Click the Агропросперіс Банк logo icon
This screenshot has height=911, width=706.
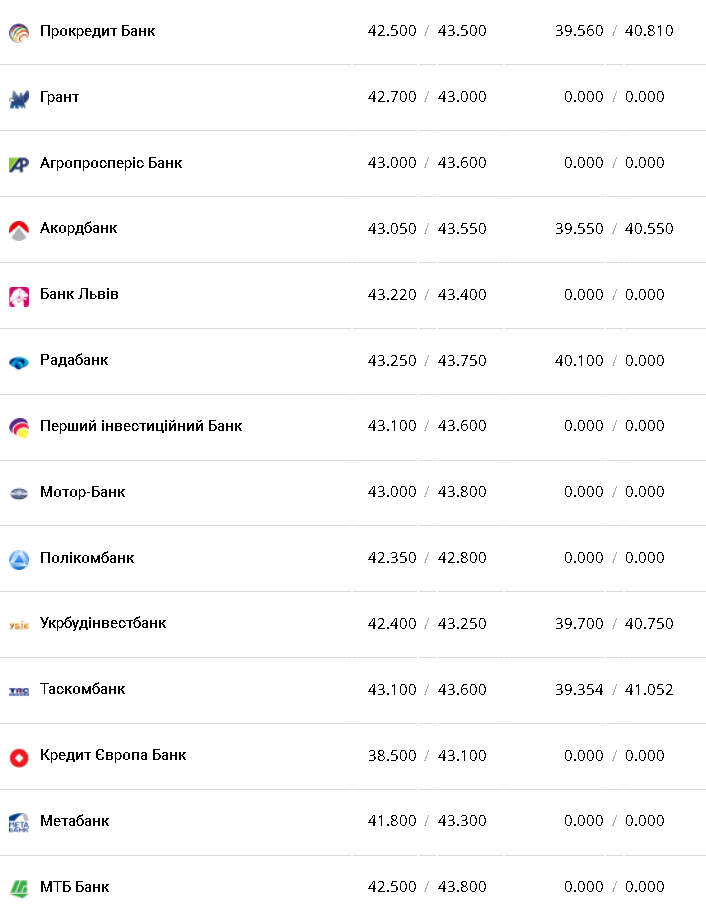pos(19,164)
